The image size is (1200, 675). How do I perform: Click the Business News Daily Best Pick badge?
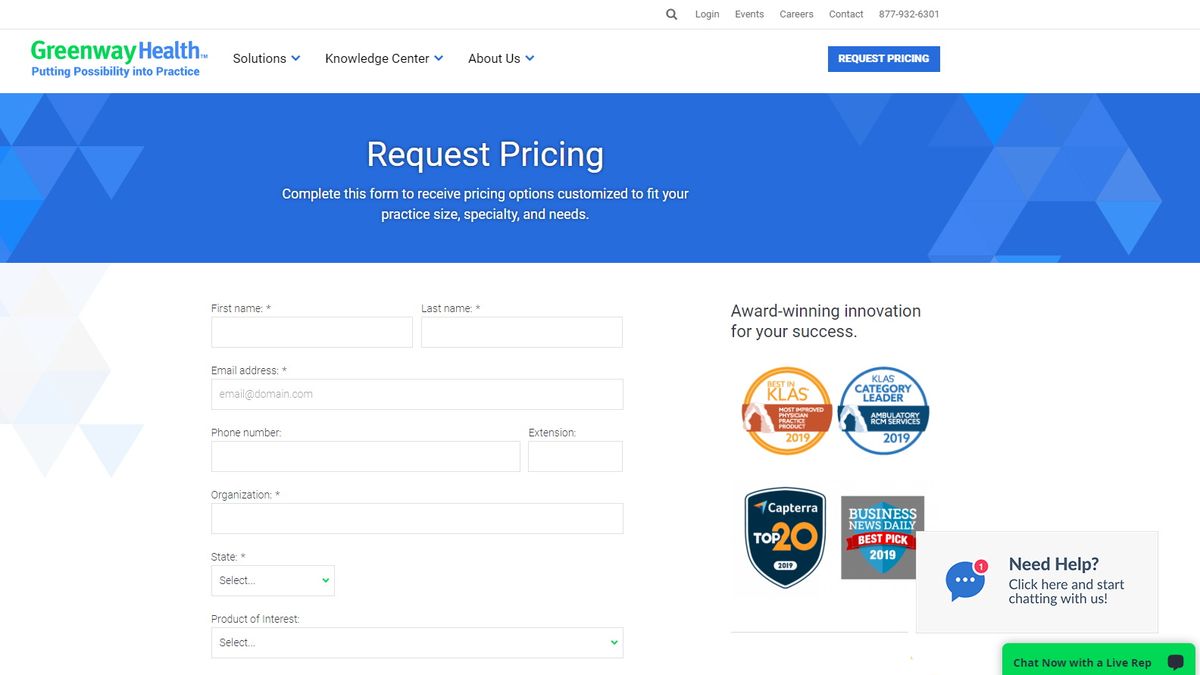[882, 537]
